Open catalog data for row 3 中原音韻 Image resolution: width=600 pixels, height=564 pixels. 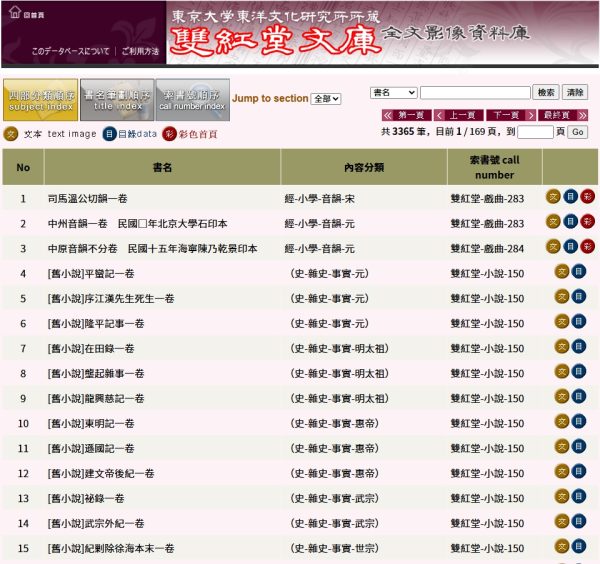(570, 246)
